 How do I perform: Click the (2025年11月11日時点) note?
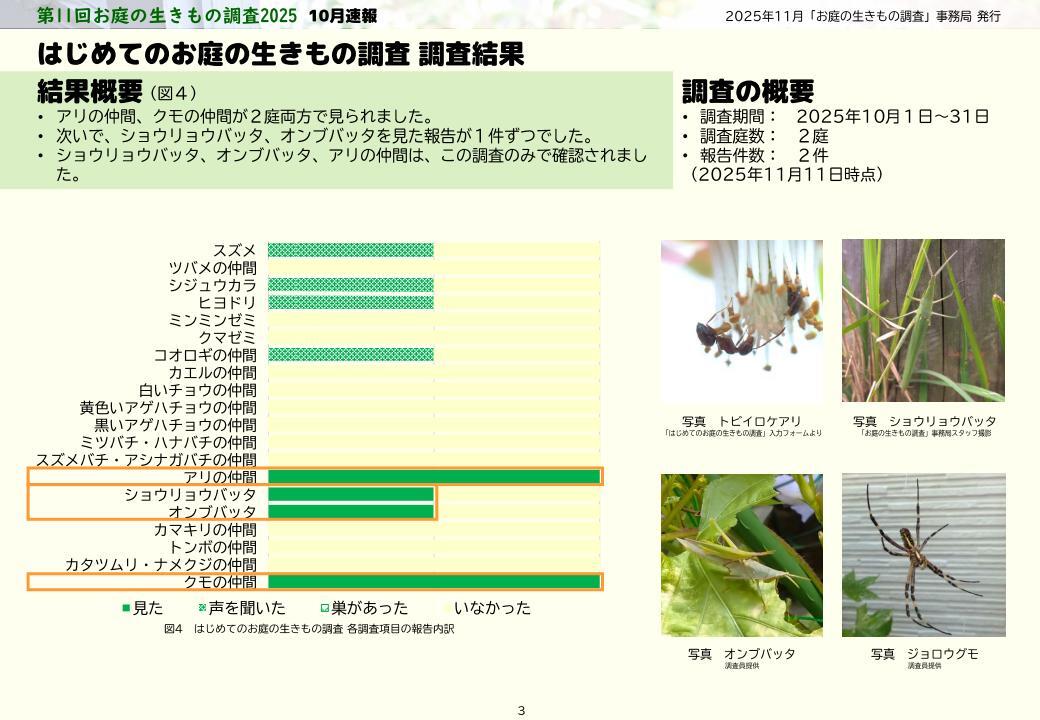[785, 174]
